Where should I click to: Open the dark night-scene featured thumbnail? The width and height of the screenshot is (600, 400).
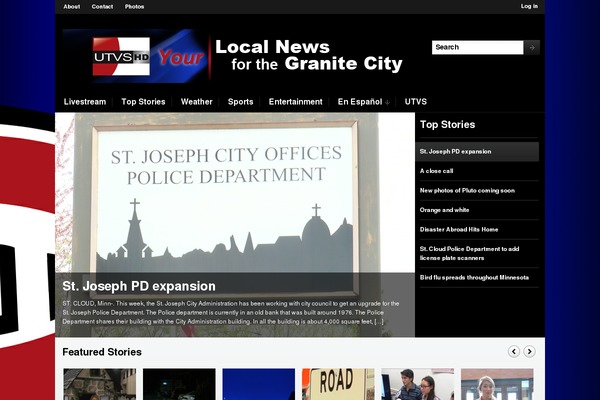coord(179,384)
